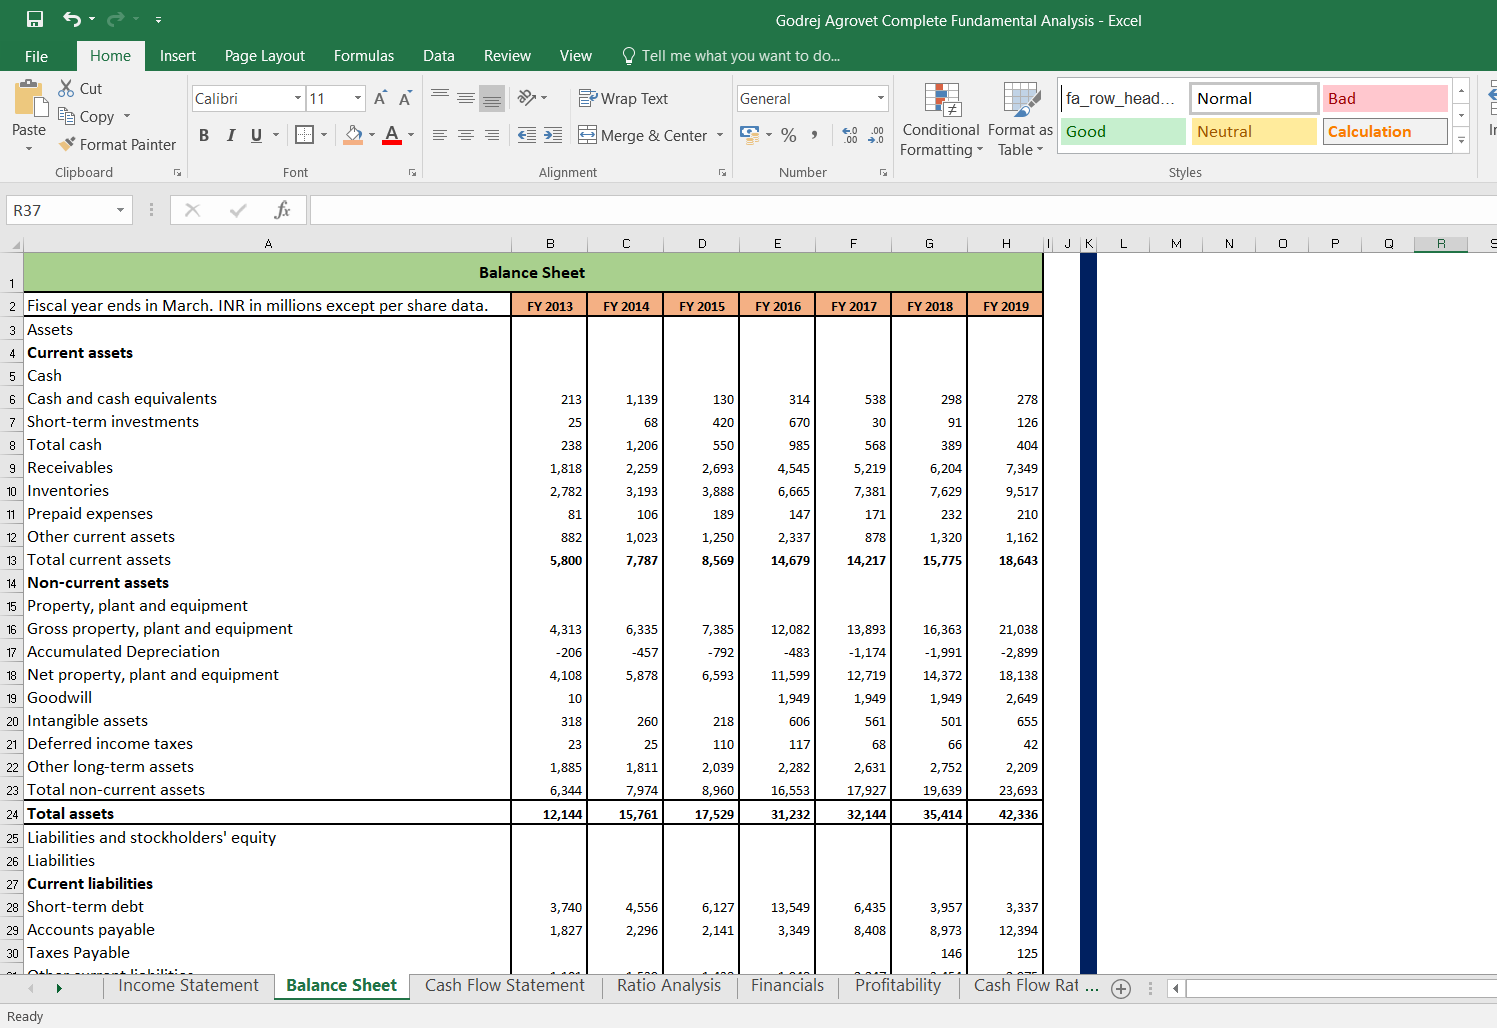Open the Page Layout ribbon tab
Screen dimensions: 1497x1028
[265, 56]
